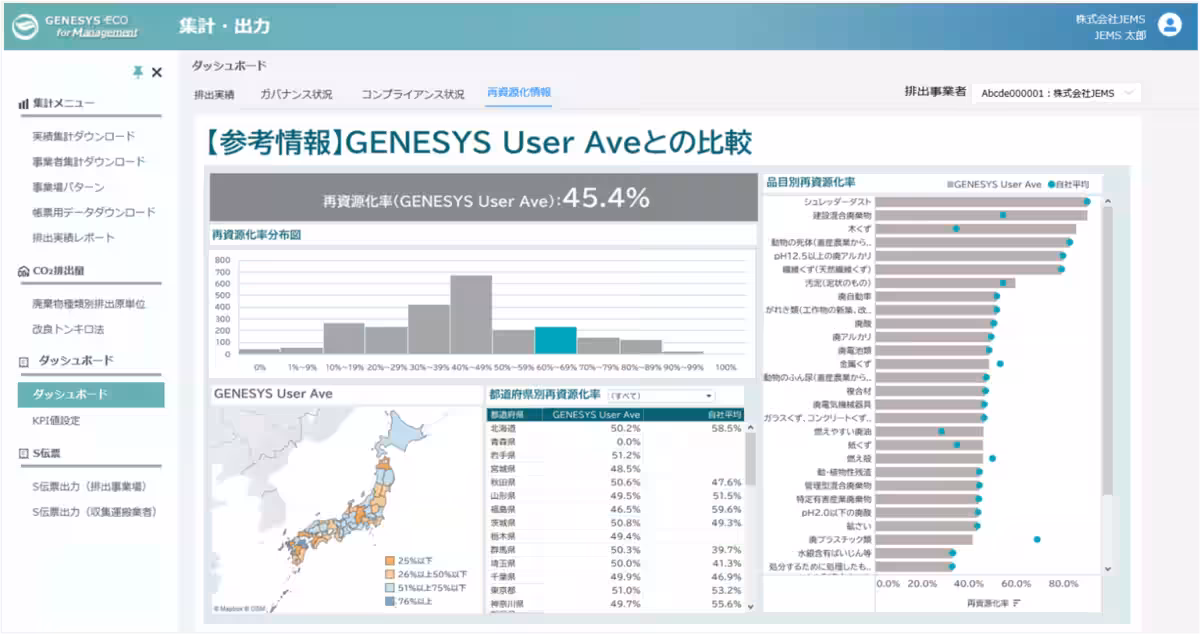This screenshot has height=634, width=1200.
Task: Click the 25%以下 orange legend swatch
Action: (x=390, y=561)
